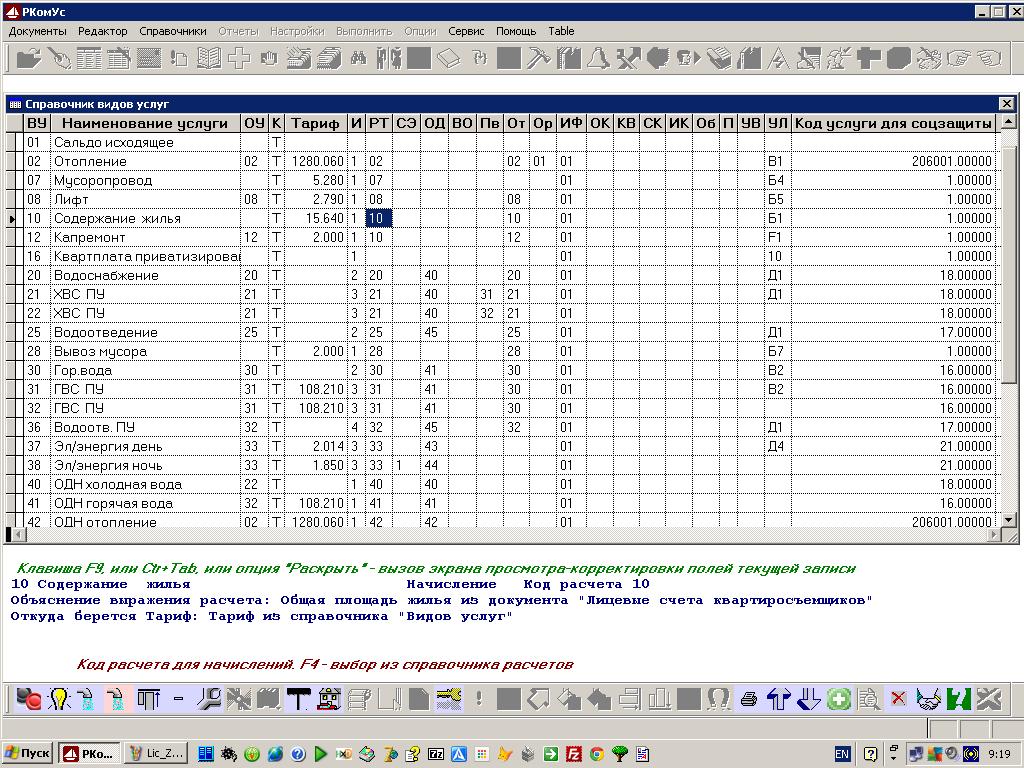
Task: Click the Тариф column header
Action: point(315,123)
